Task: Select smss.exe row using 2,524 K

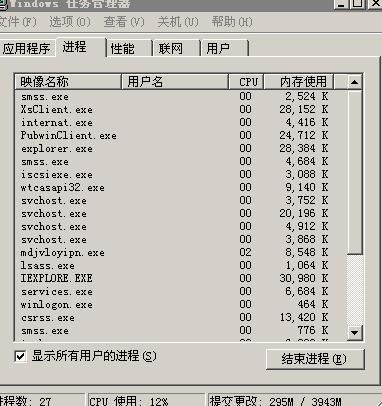Action: coord(180,97)
